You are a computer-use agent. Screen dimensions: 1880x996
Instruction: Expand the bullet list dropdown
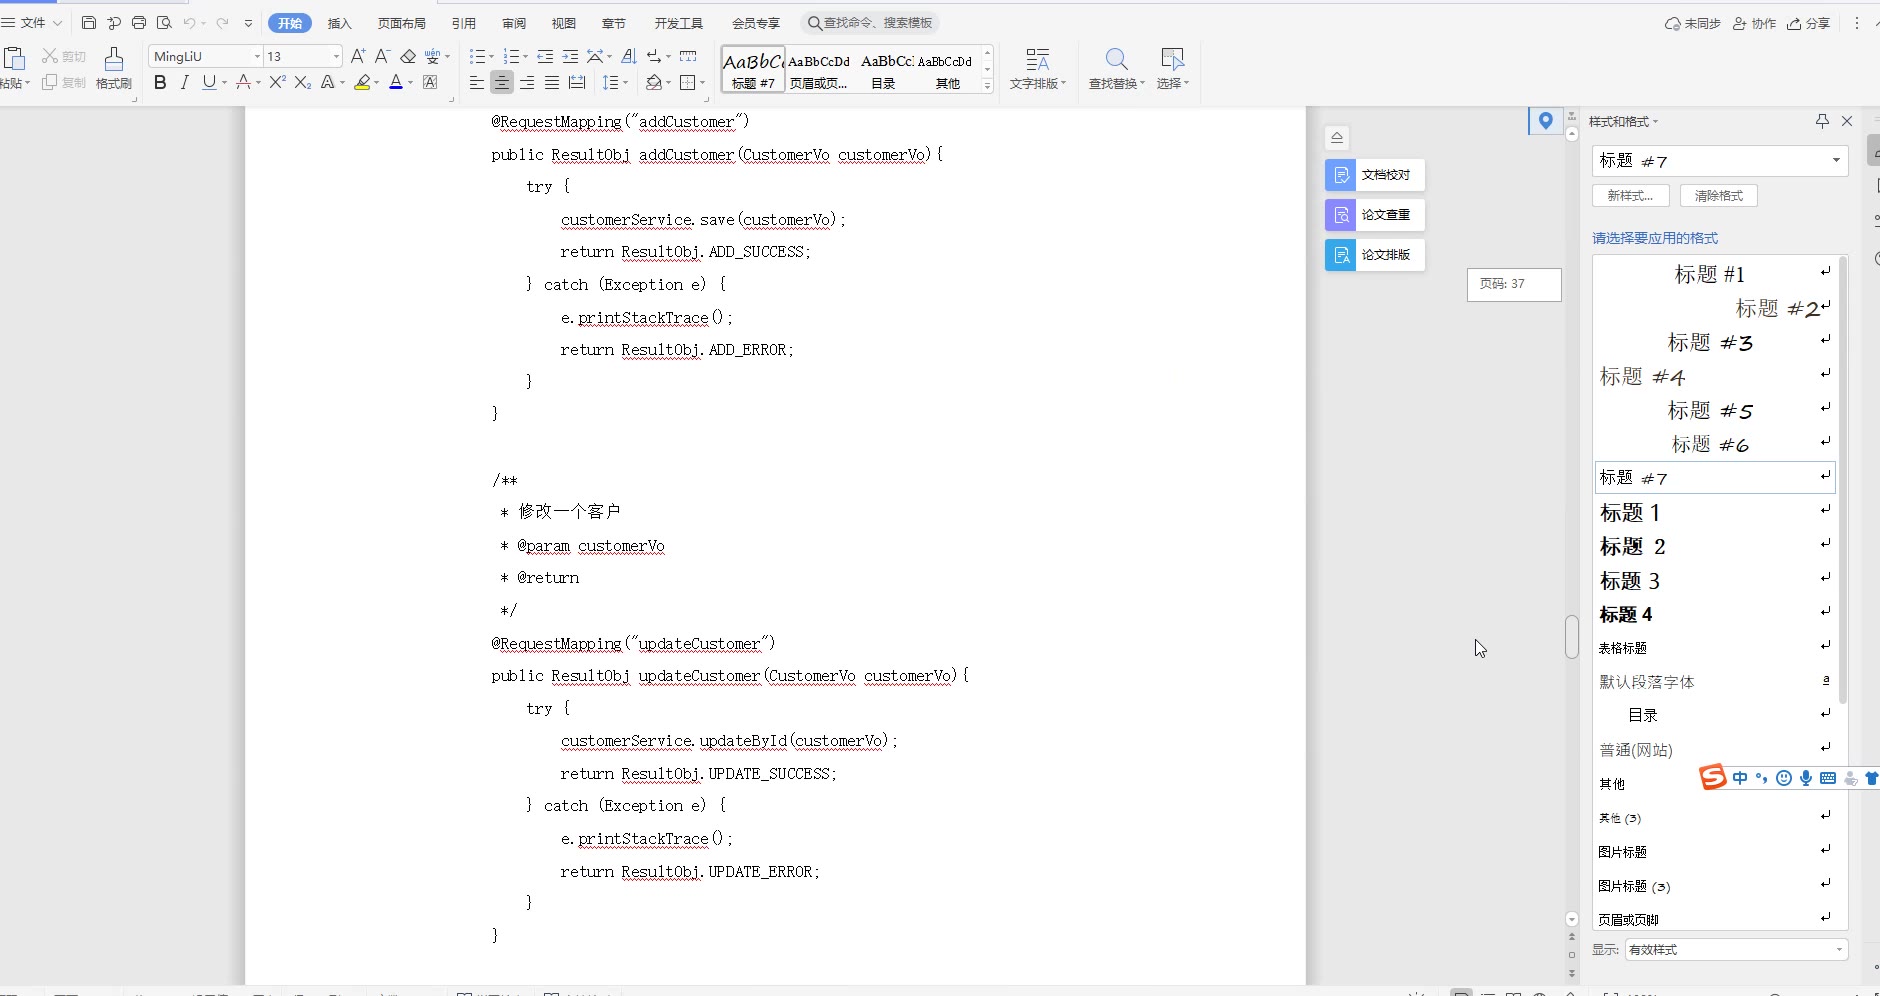491,57
